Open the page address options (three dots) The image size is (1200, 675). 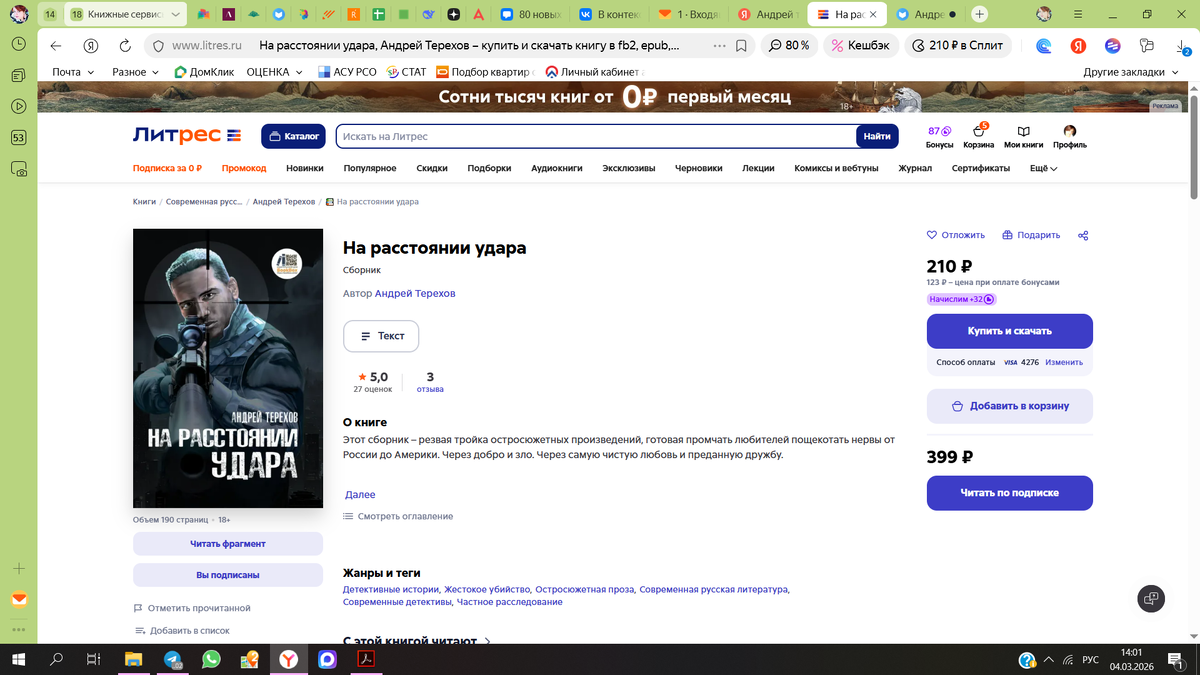[x=720, y=46]
